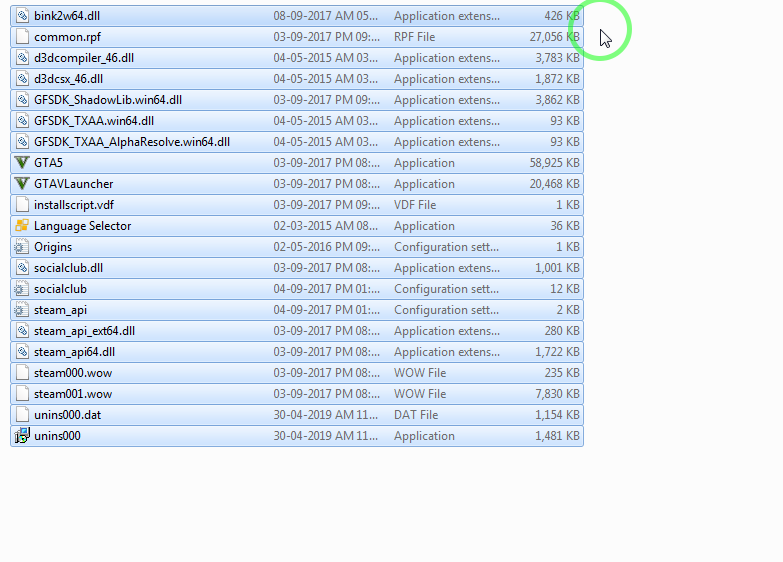Click the WOW File type of steam000.wow
The height and width of the screenshot is (562, 783).
420,373
